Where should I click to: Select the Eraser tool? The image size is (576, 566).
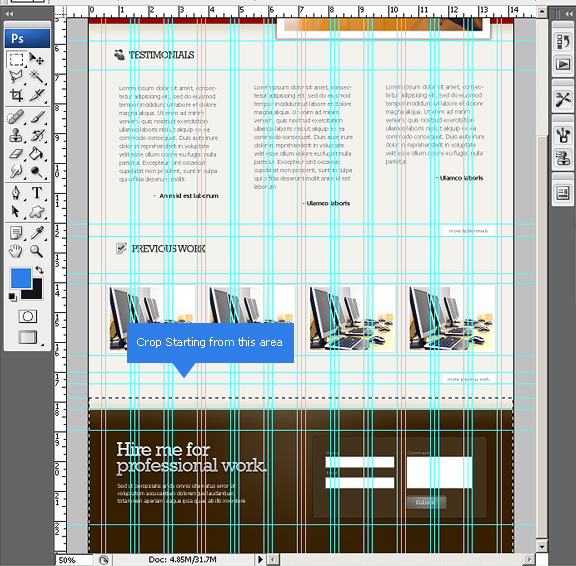(x=16, y=154)
